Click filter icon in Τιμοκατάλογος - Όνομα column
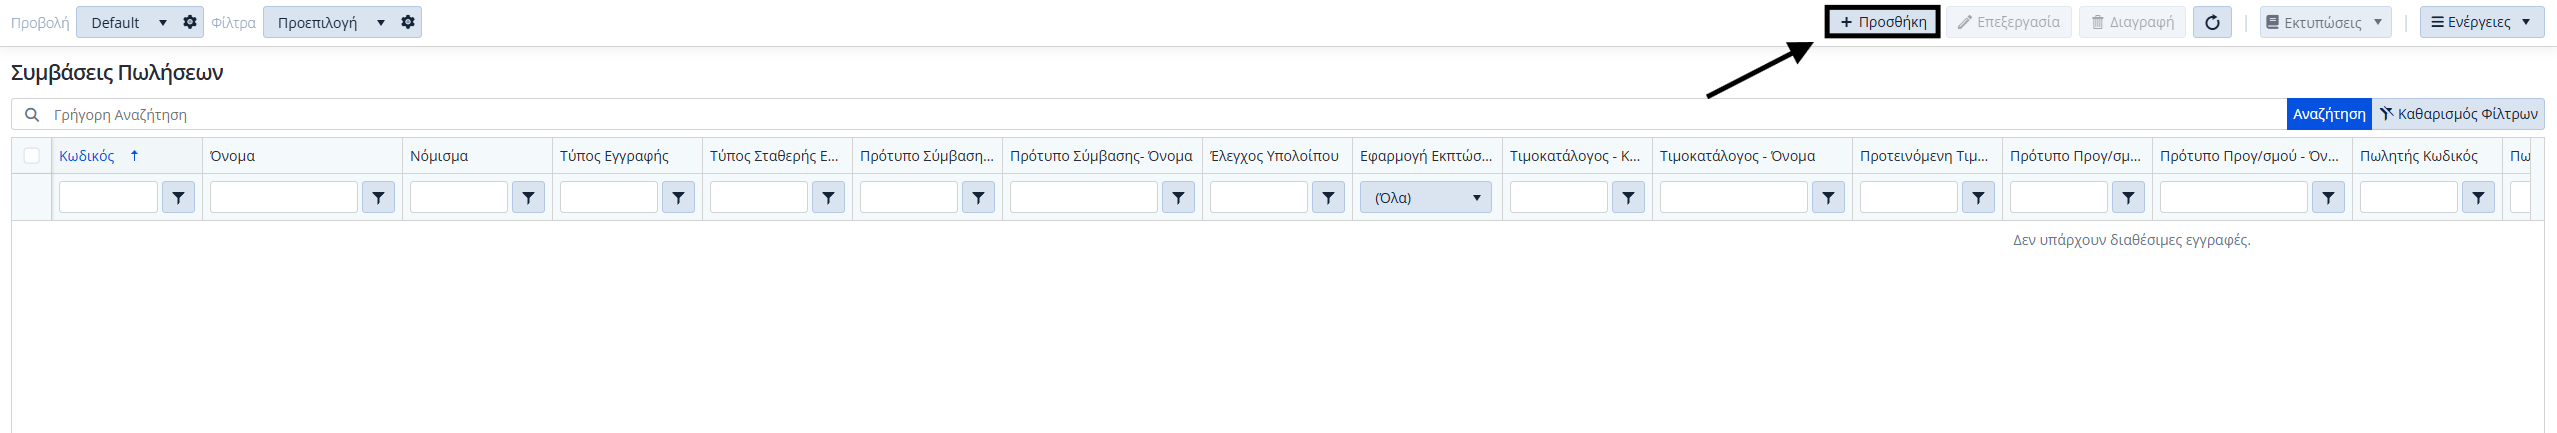 tap(1828, 198)
